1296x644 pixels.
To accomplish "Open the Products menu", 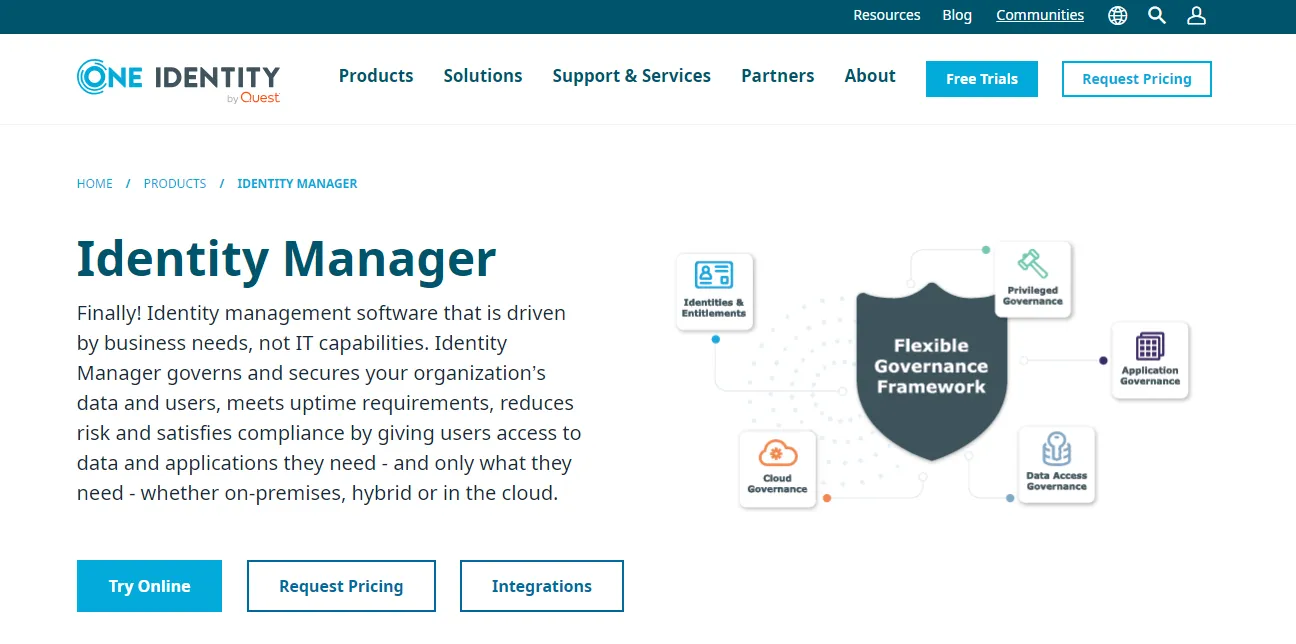I will pos(376,76).
